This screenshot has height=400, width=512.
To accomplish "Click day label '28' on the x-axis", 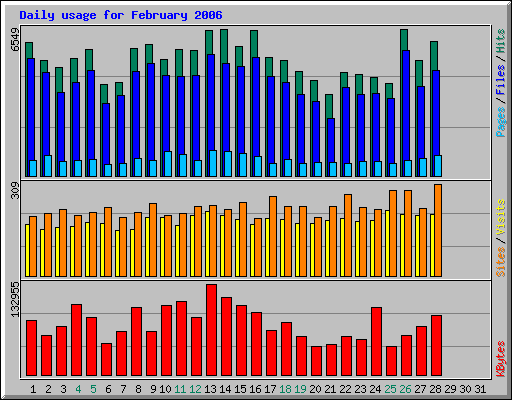I will pyautogui.click(x=435, y=389).
